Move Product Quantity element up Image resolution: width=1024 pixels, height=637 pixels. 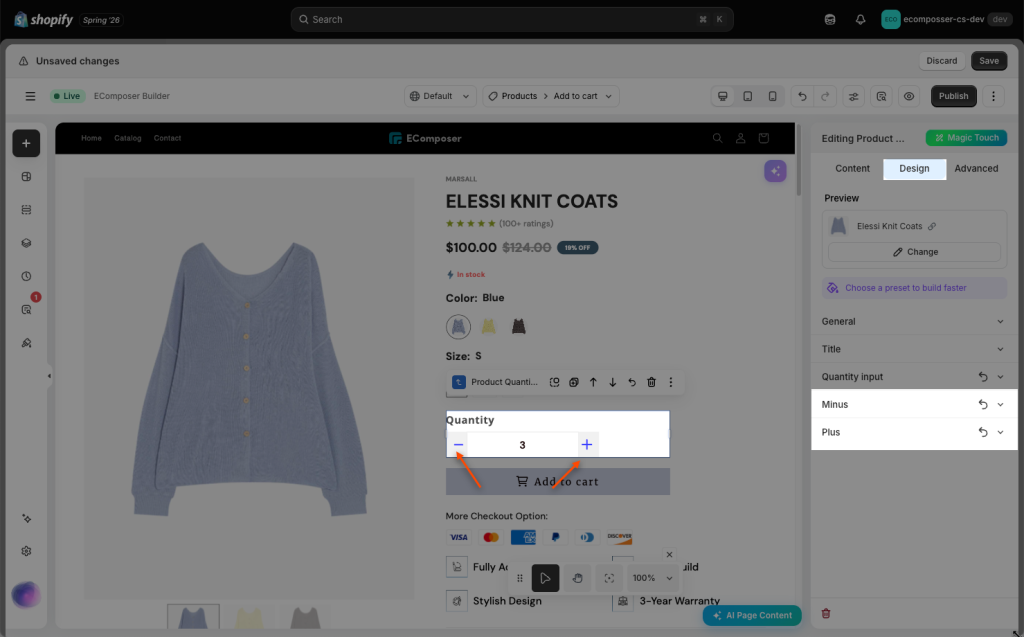[593, 382]
